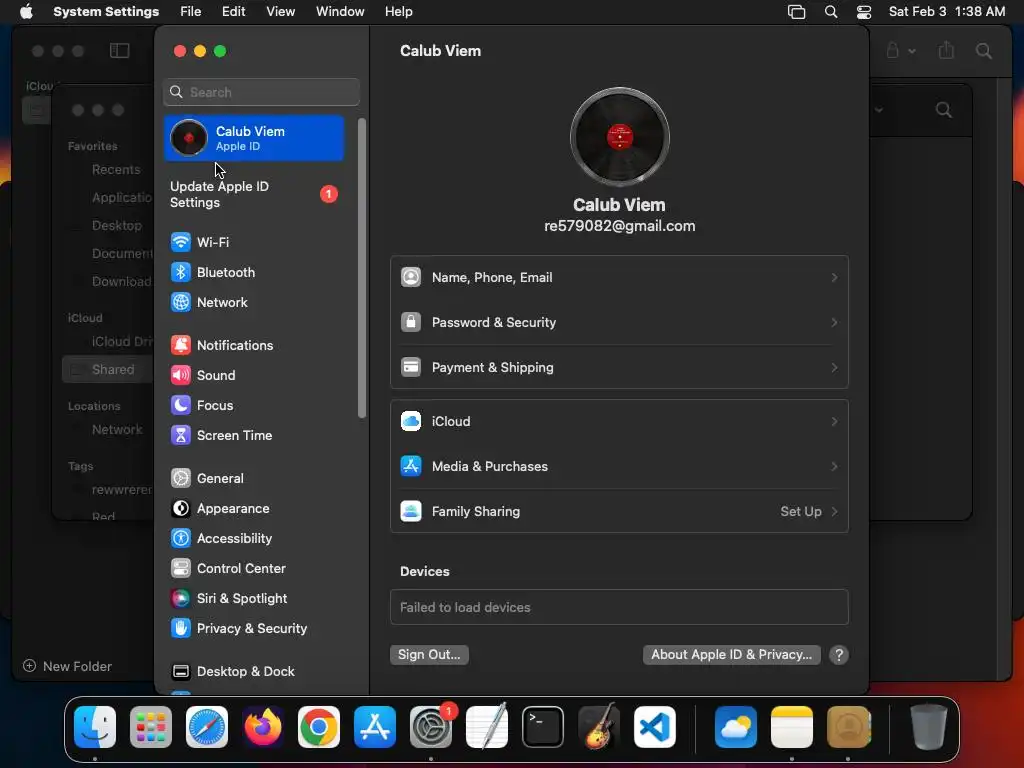Image resolution: width=1024 pixels, height=768 pixels.
Task: Click the sidebar scrollbar in System Settings
Action: click(x=361, y=268)
